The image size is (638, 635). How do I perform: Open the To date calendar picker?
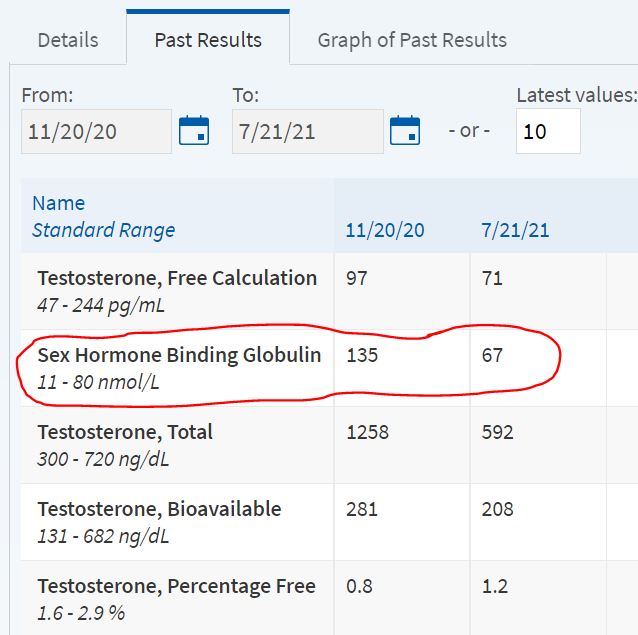pos(405,131)
